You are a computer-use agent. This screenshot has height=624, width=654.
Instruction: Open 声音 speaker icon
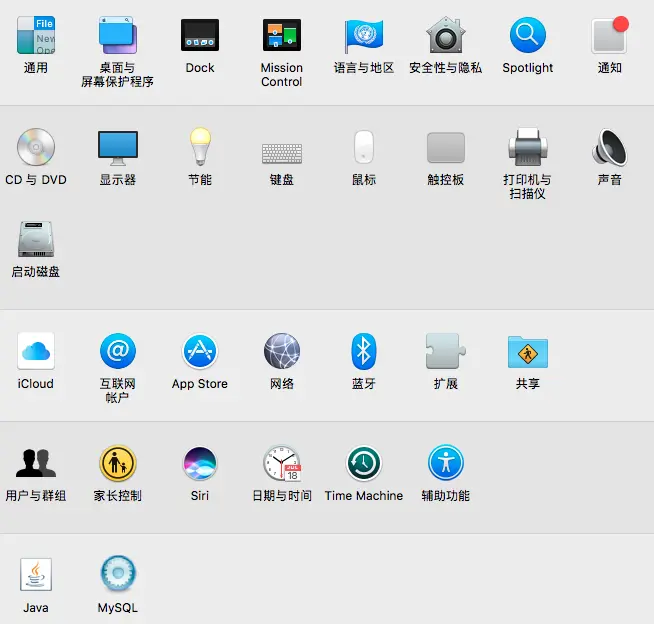[609, 147]
